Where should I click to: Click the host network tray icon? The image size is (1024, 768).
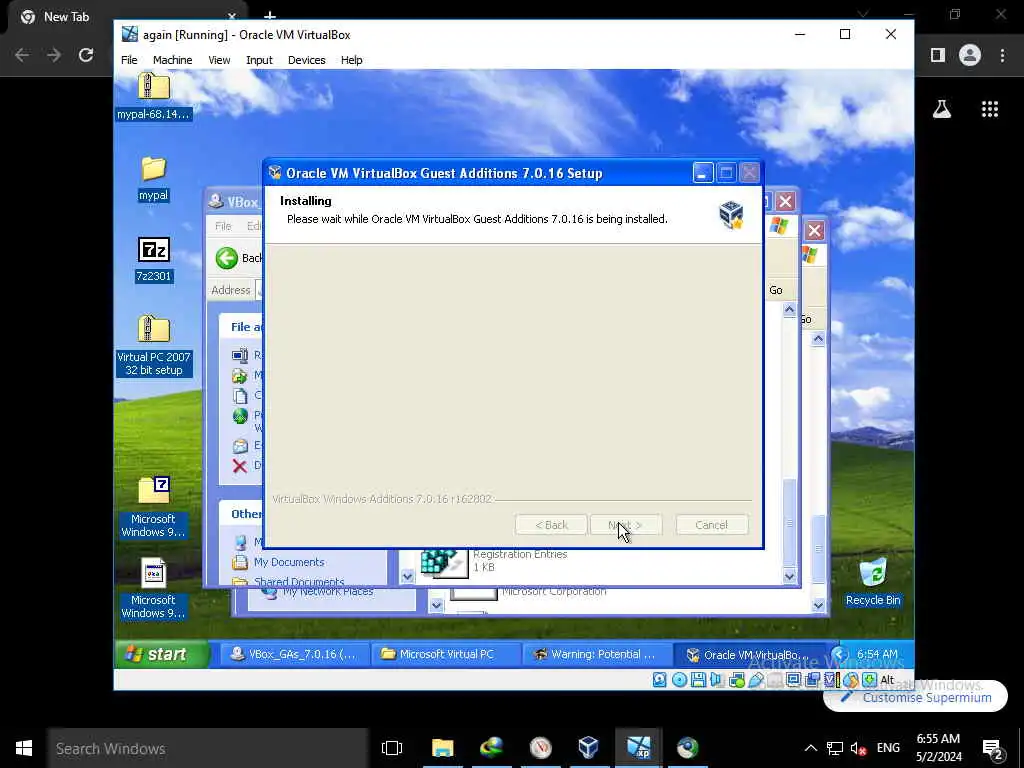click(834, 748)
